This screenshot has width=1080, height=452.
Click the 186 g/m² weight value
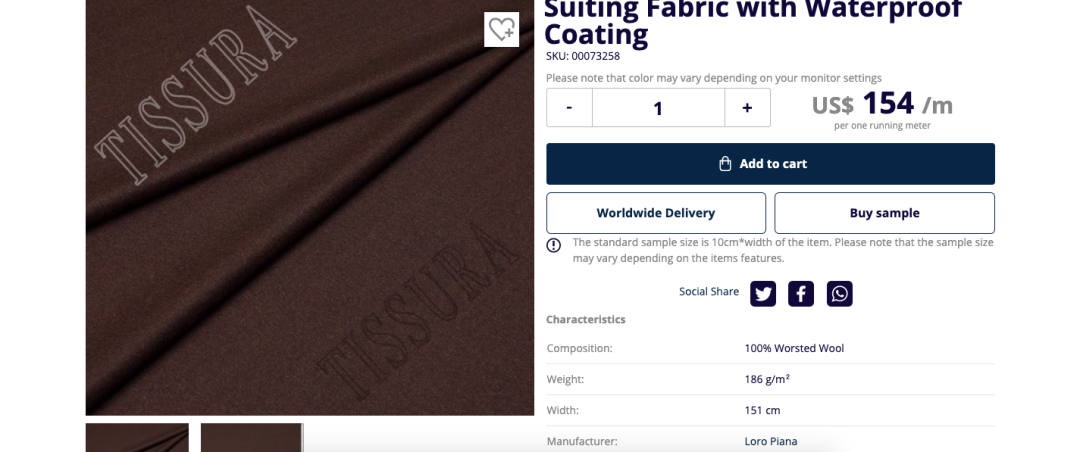pos(767,379)
